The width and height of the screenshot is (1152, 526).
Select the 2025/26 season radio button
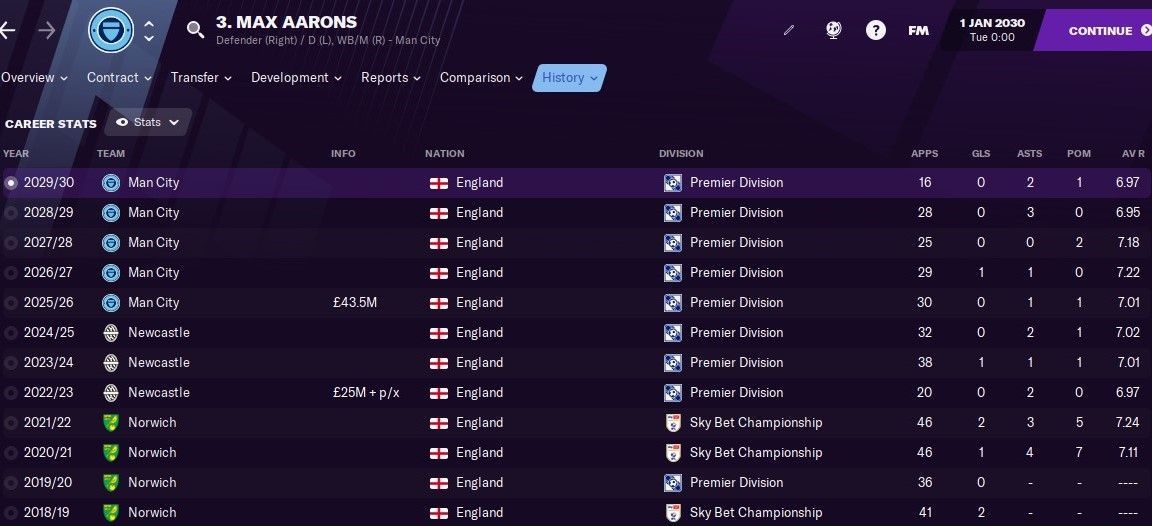pos(10,303)
